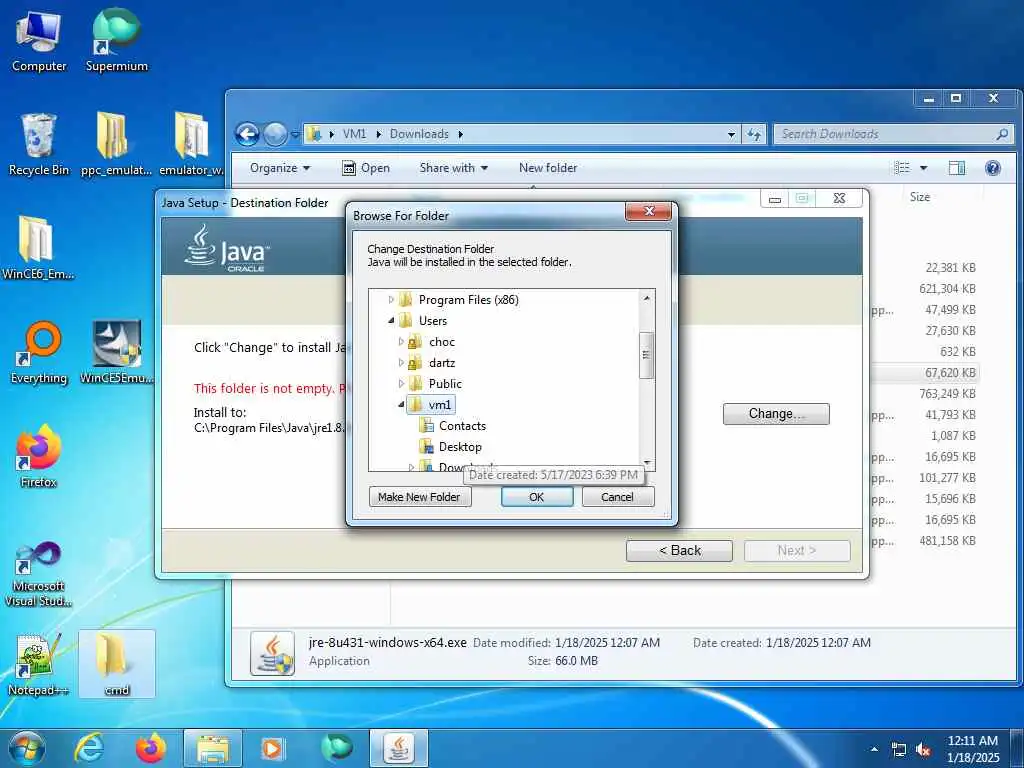Select the VM1 breadcrumb in the address bar
Screen dimensions: 1024x768
(354, 134)
